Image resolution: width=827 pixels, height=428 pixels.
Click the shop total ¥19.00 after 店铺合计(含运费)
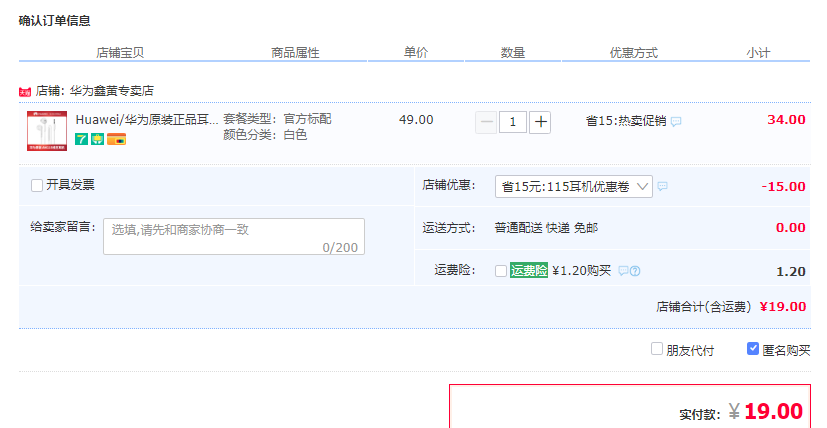click(783, 307)
